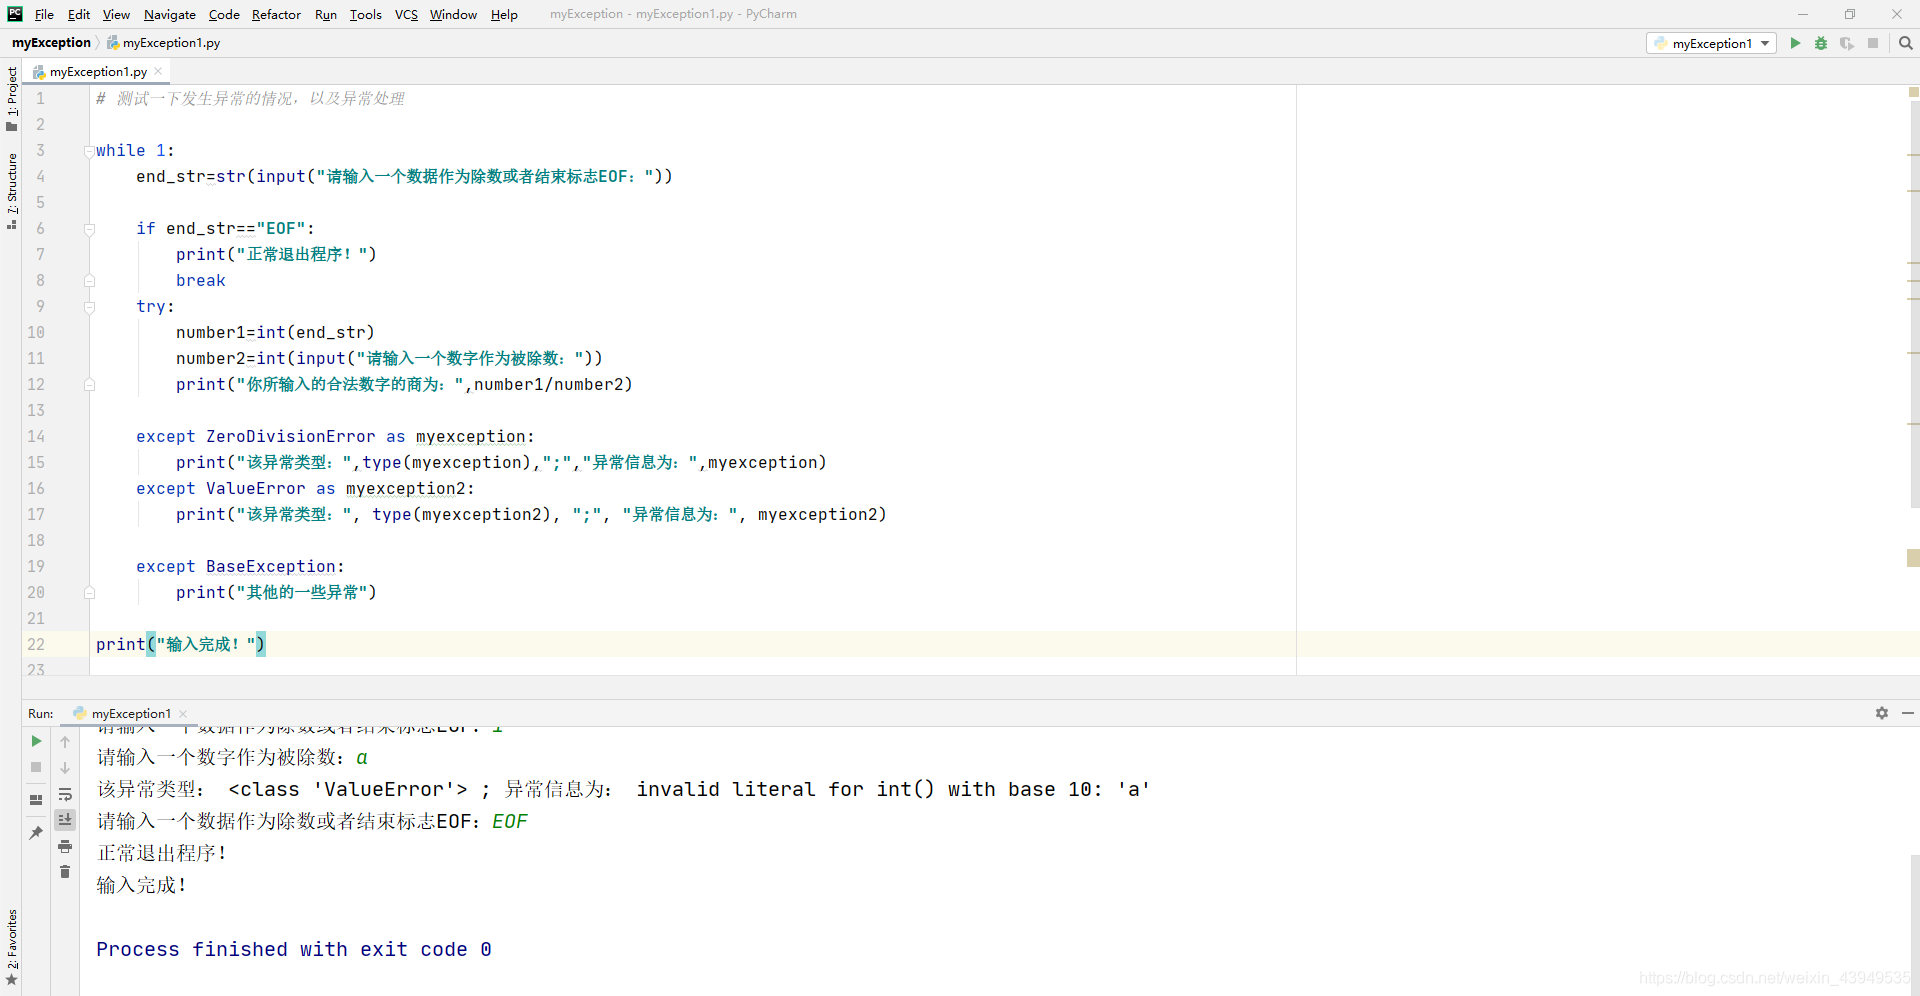
Task: Click the fold end marker on line 20
Action: tap(89, 593)
